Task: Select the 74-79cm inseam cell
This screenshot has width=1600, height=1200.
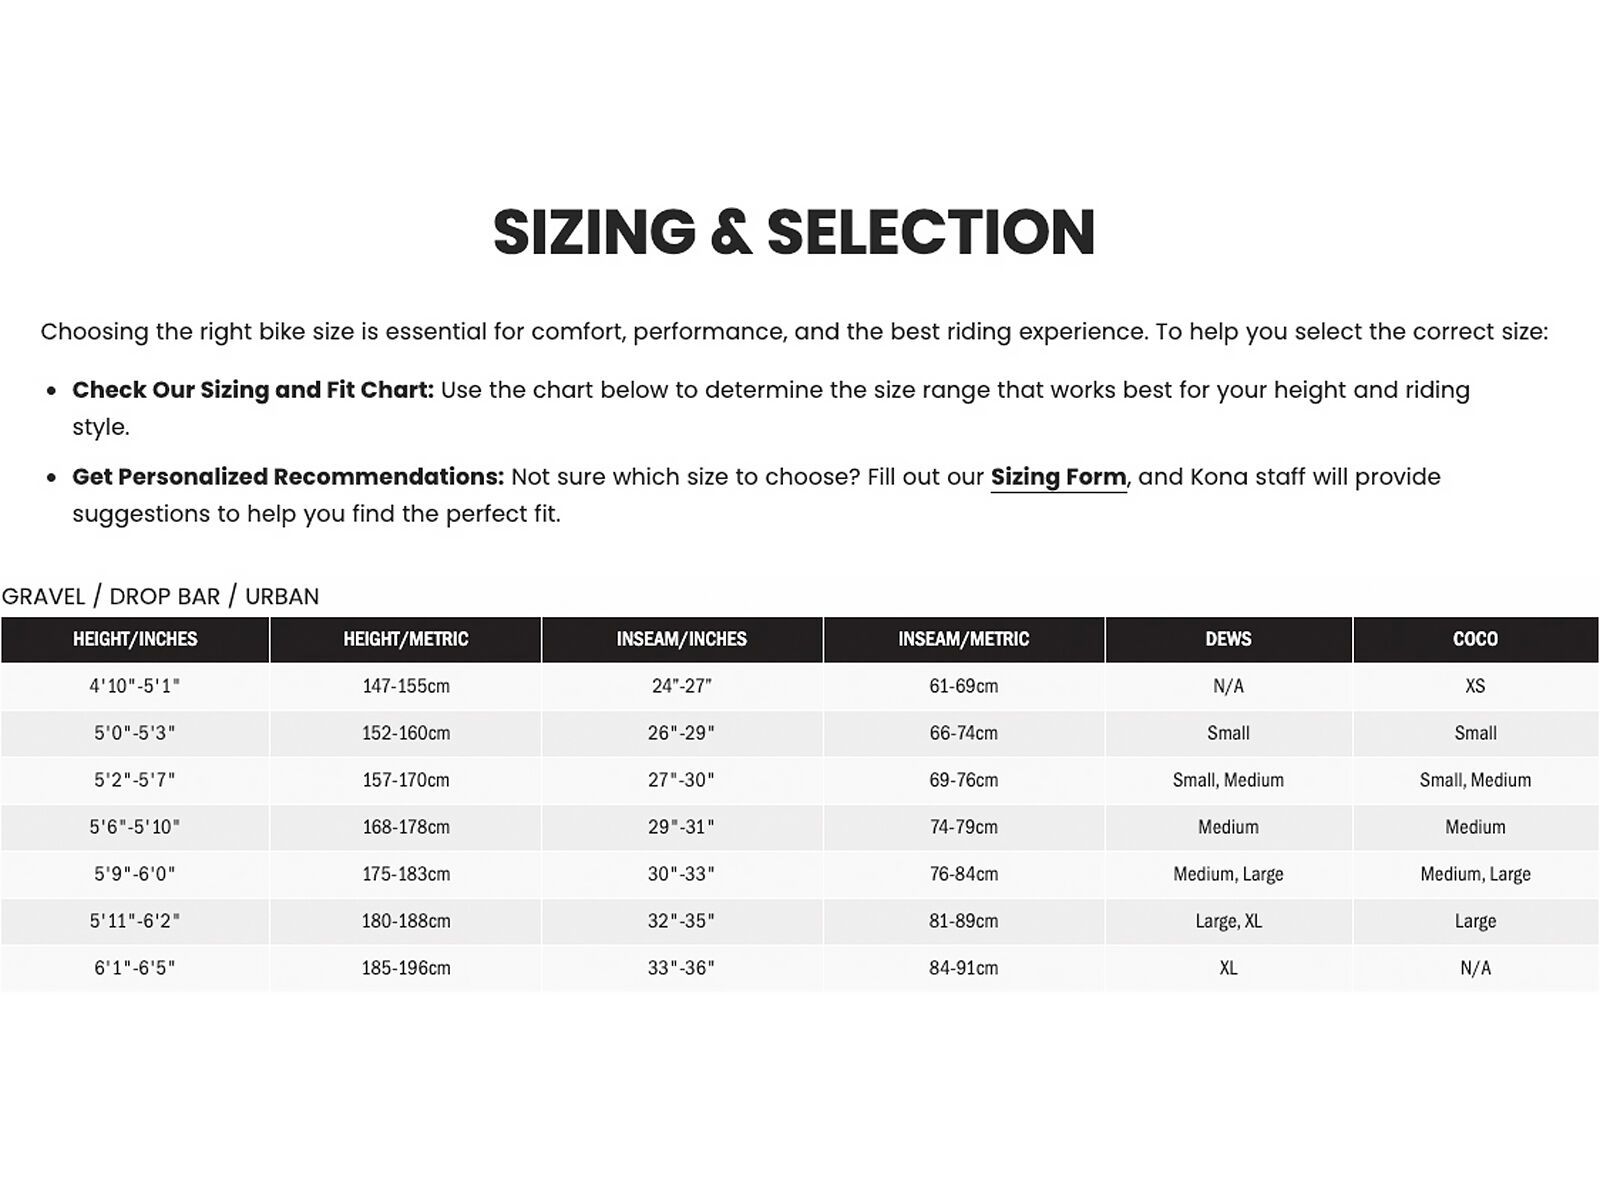Action: click(963, 827)
